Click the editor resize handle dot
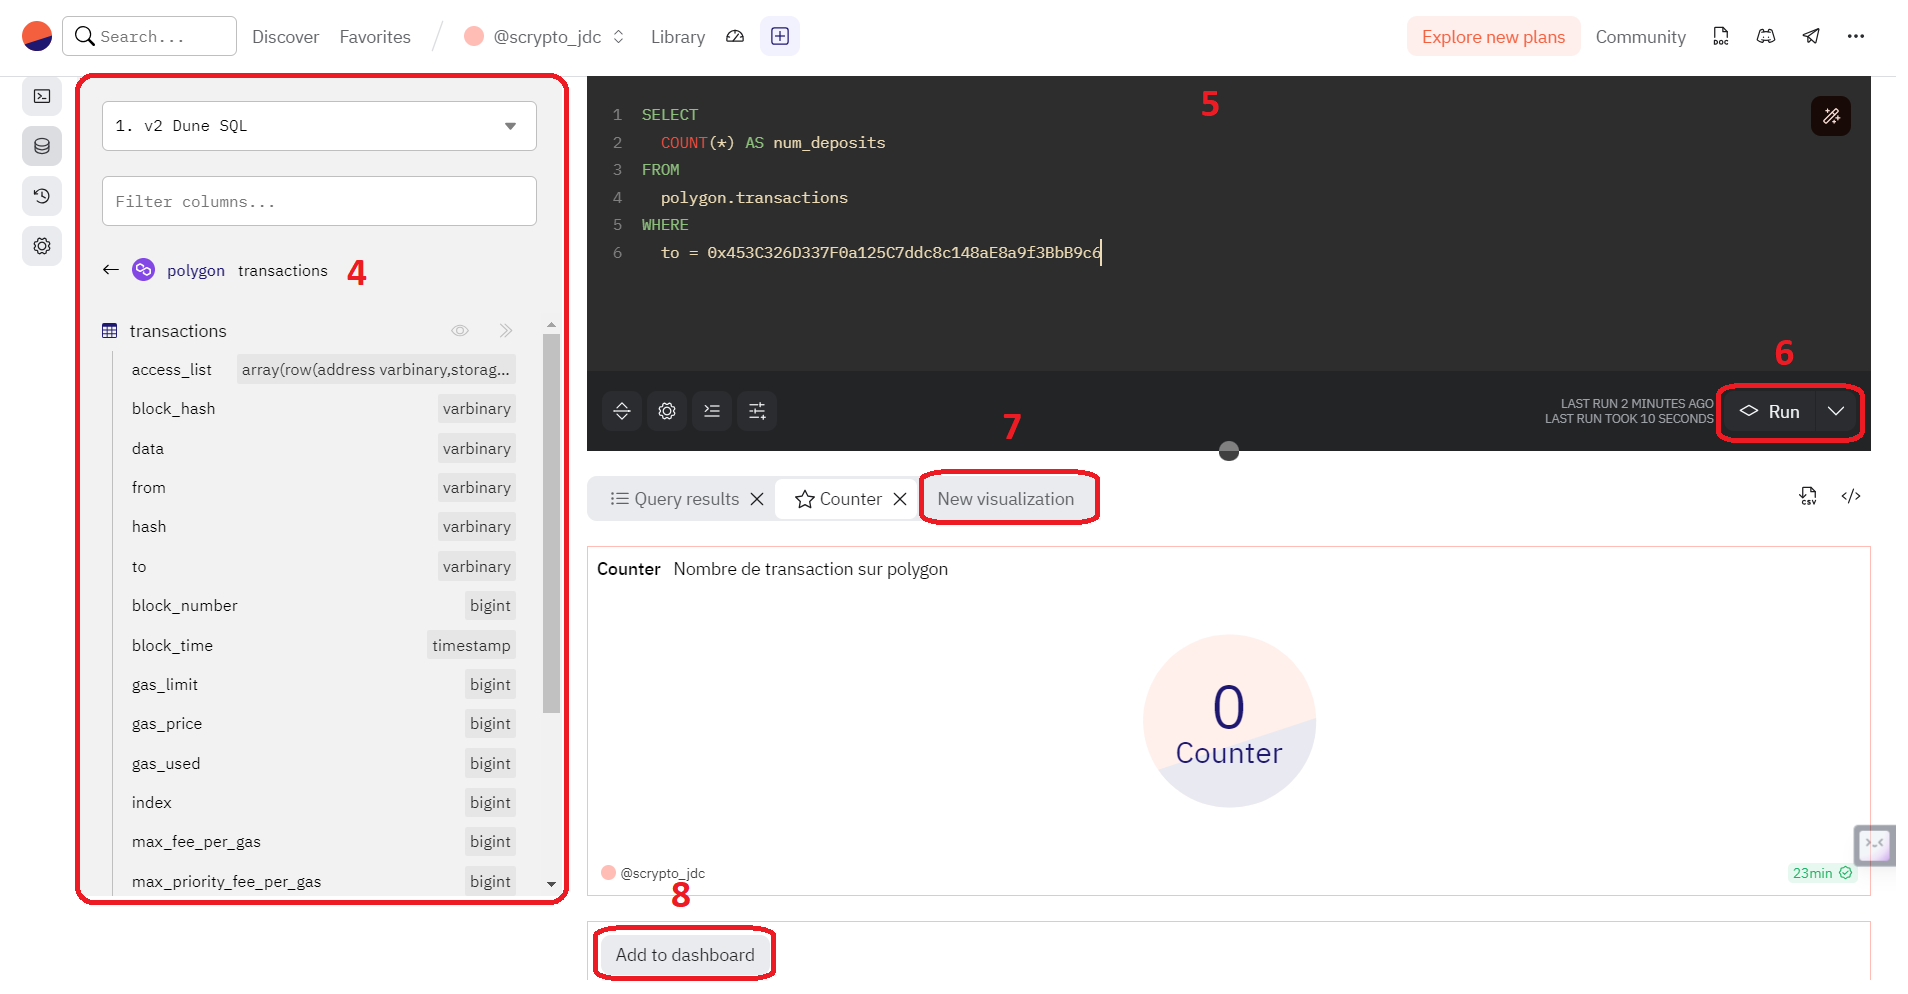1908x994 pixels. click(1229, 452)
